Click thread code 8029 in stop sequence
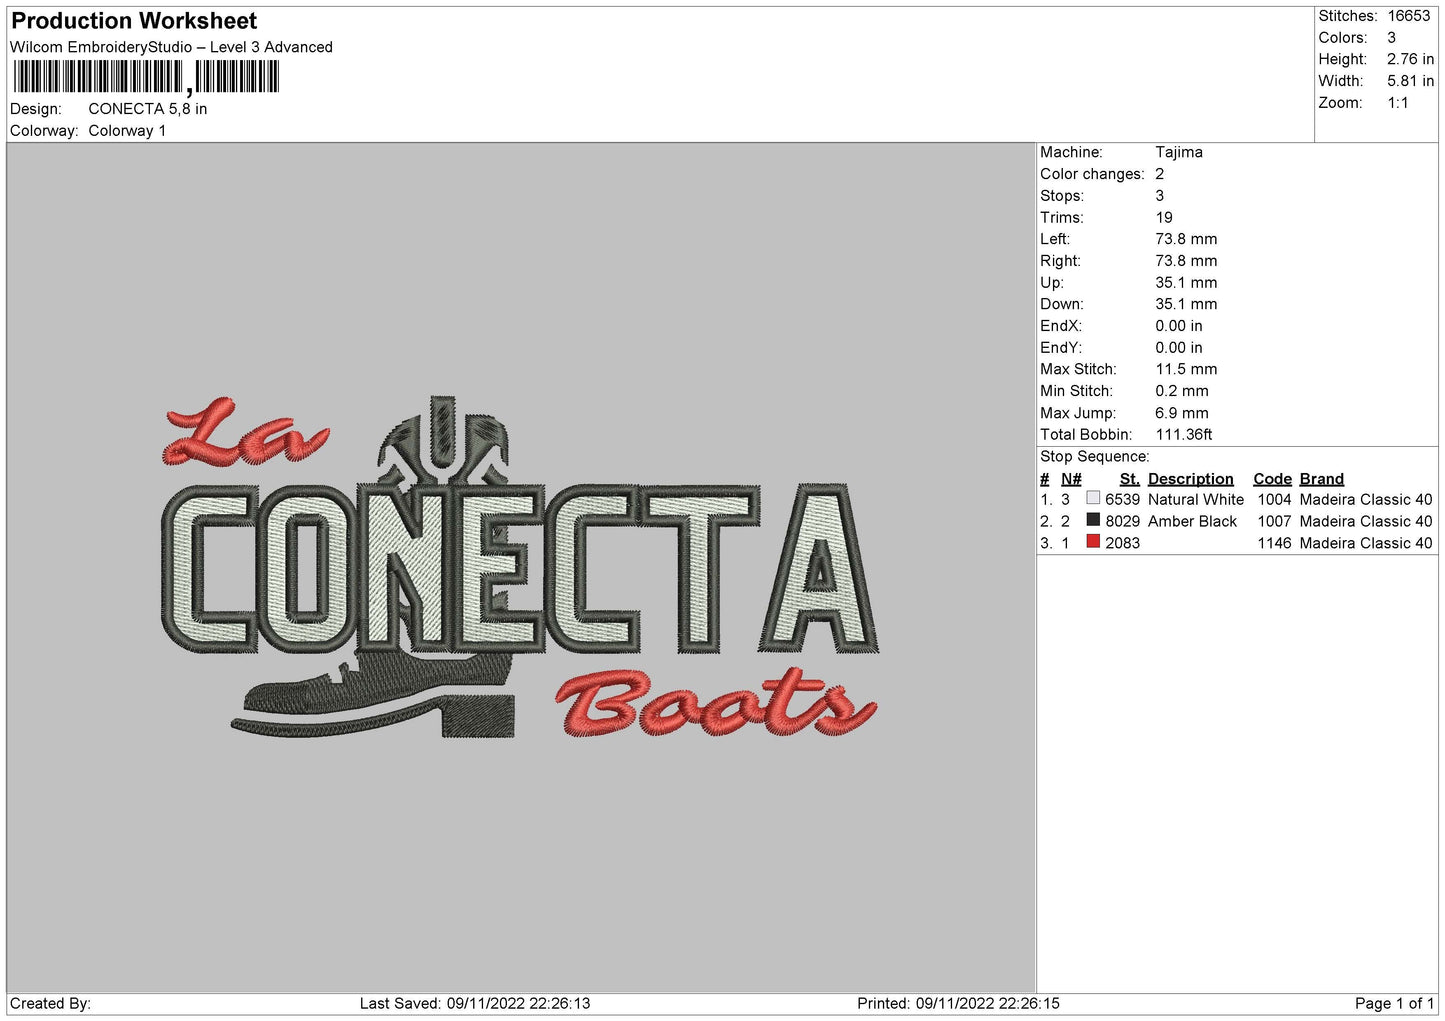Image resolution: width=1445 pixels, height=1021 pixels. (1122, 521)
